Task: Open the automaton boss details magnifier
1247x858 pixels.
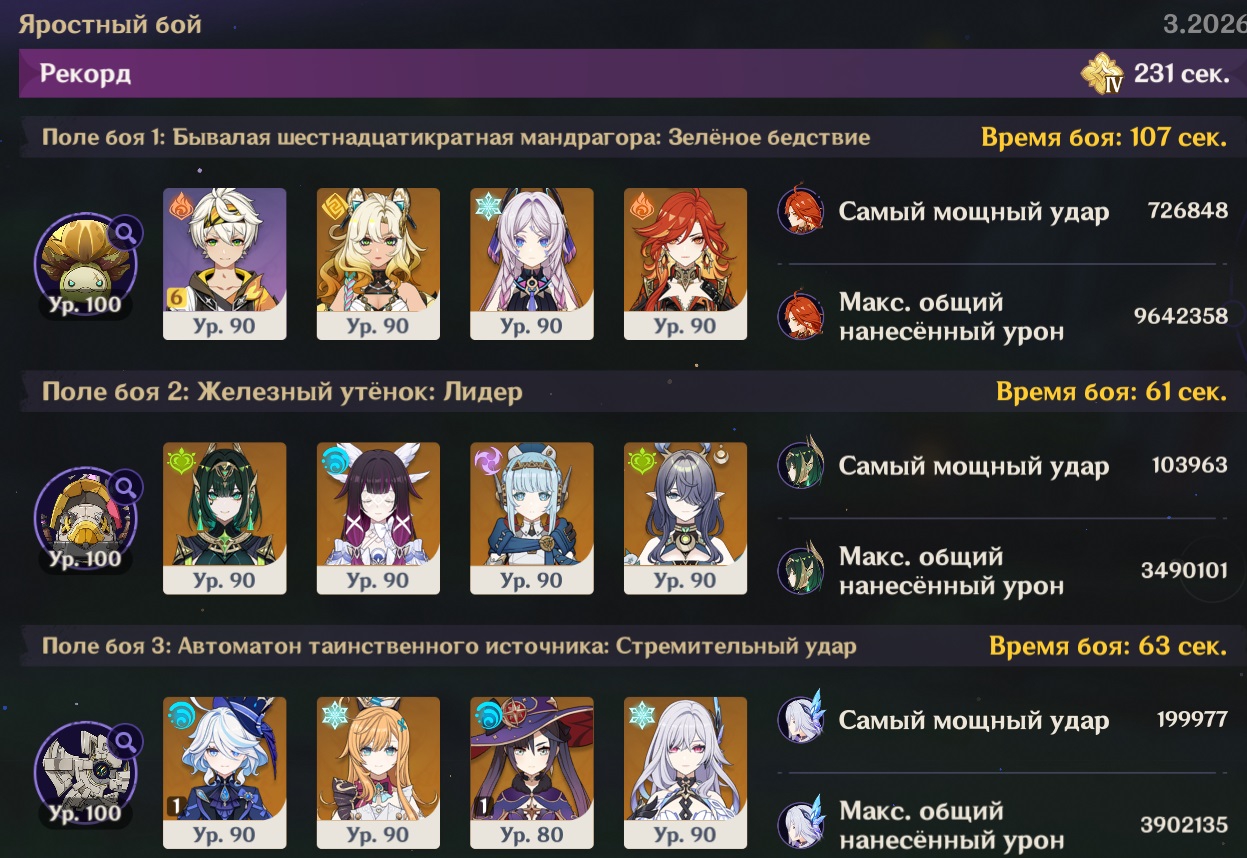Action: pos(126,742)
